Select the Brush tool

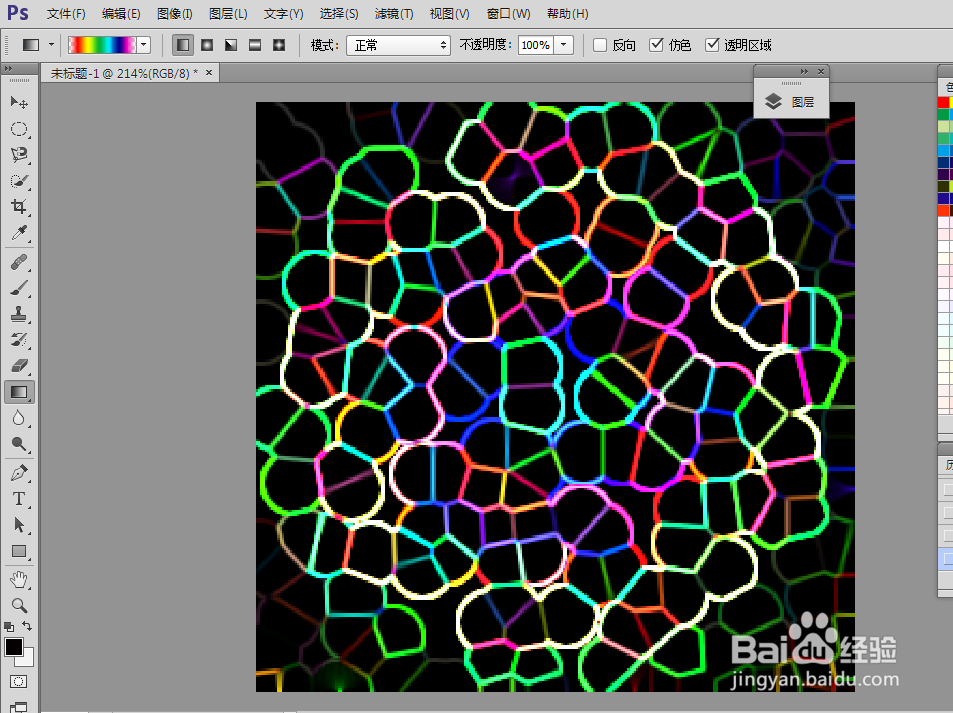pyautogui.click(x=19, y=288)
